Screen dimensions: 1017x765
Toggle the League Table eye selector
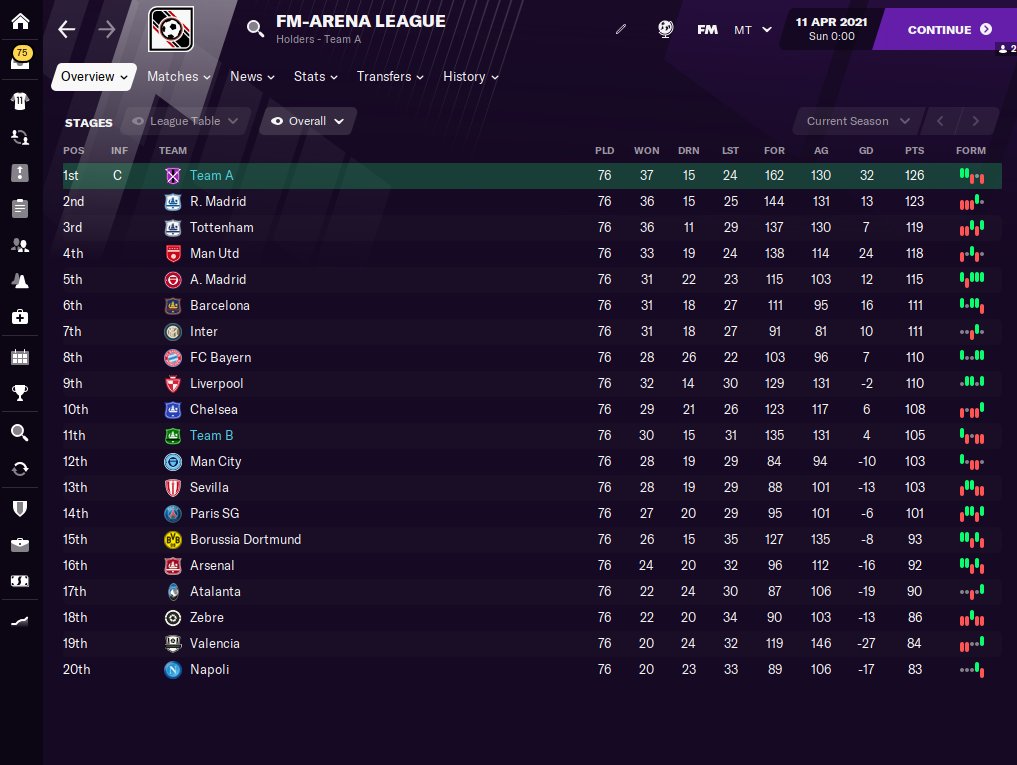[185, 121]
